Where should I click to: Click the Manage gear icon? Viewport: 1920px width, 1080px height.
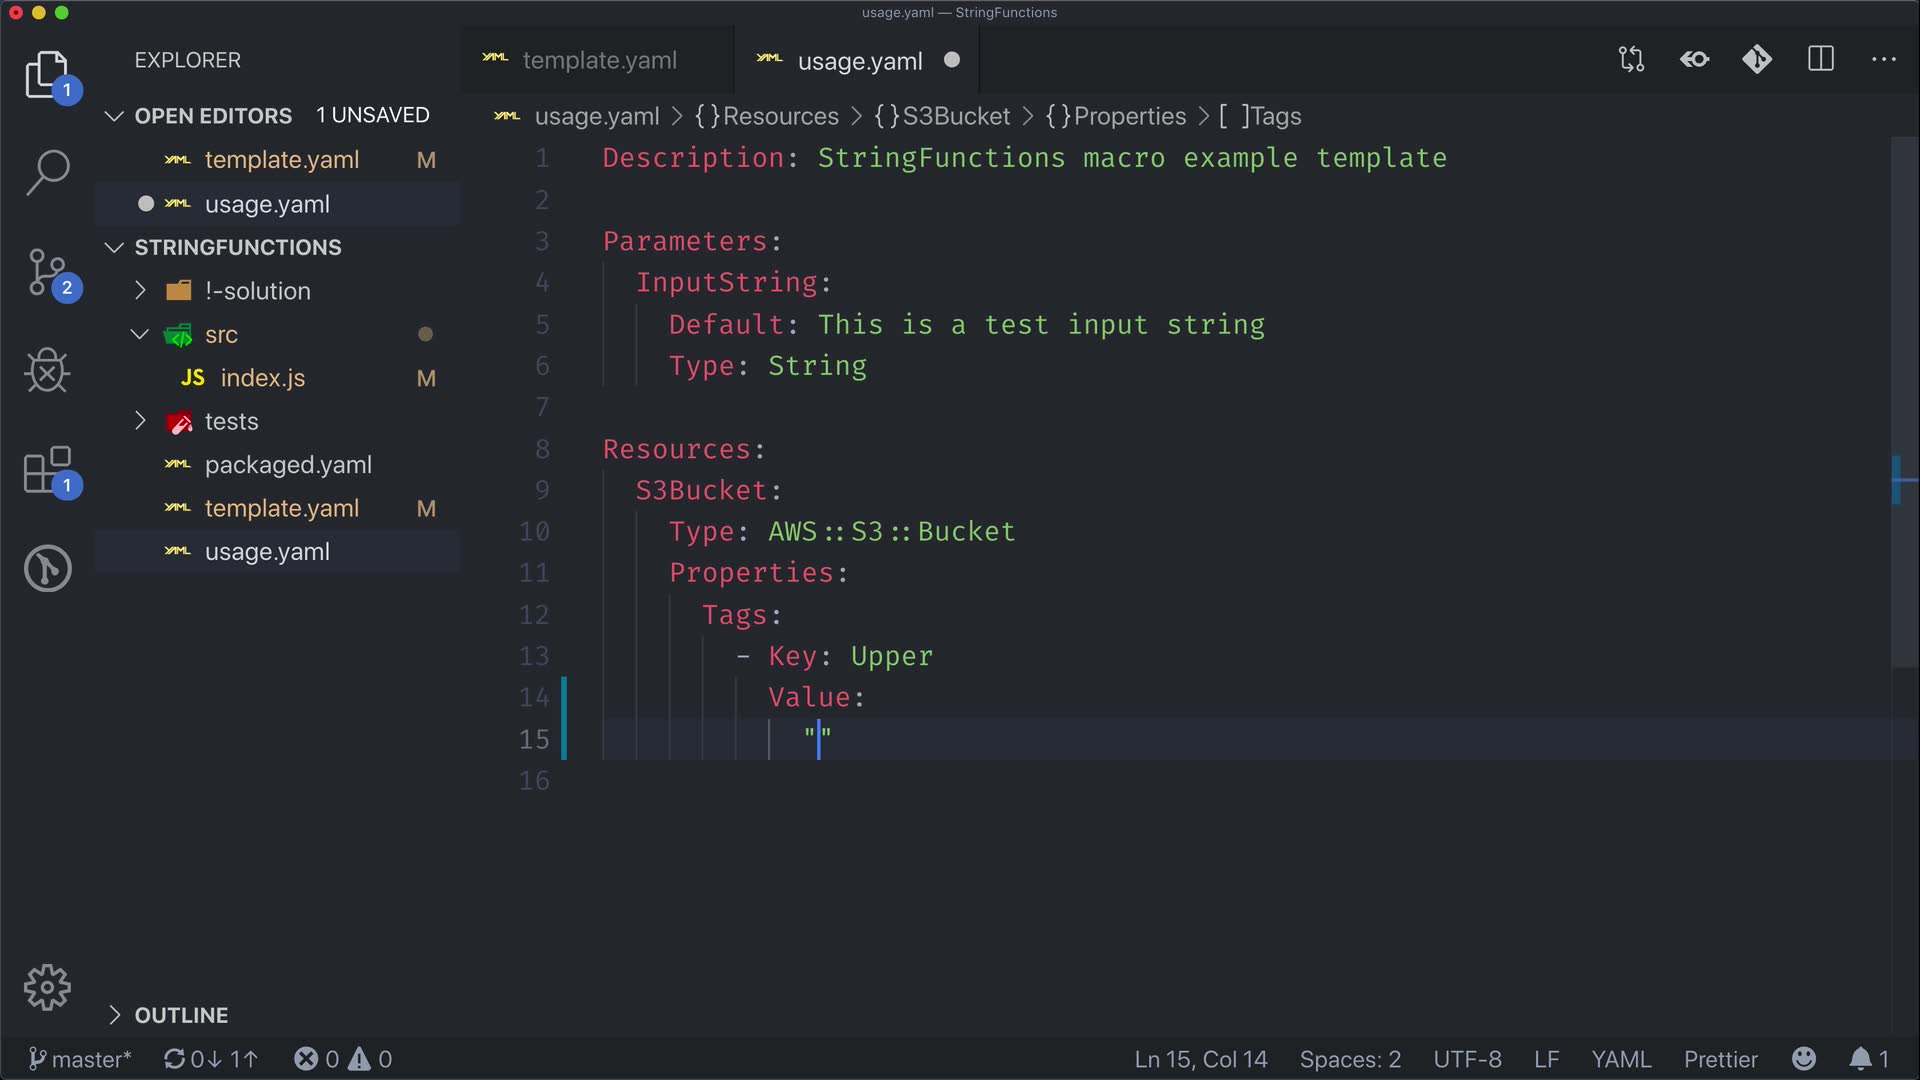[x=47, y=988]
